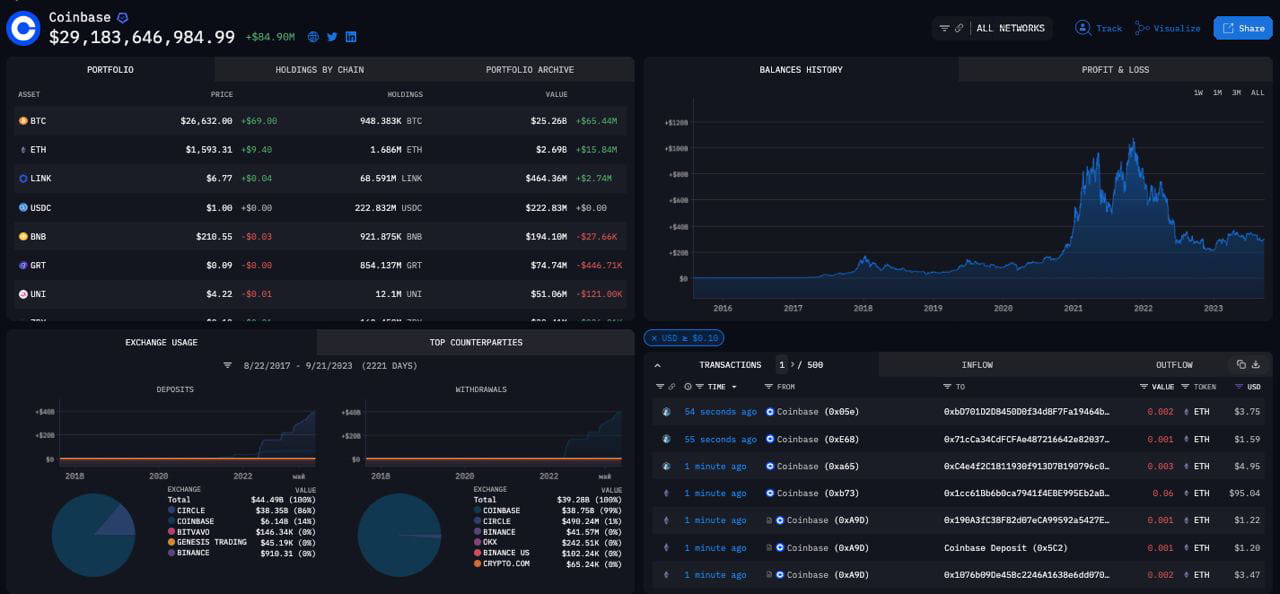Open the Value column filter

[x=1144, y=386]
